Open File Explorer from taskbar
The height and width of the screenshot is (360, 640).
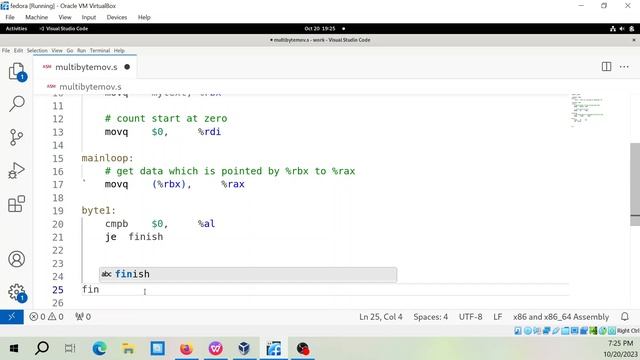[x=128, y=349]
